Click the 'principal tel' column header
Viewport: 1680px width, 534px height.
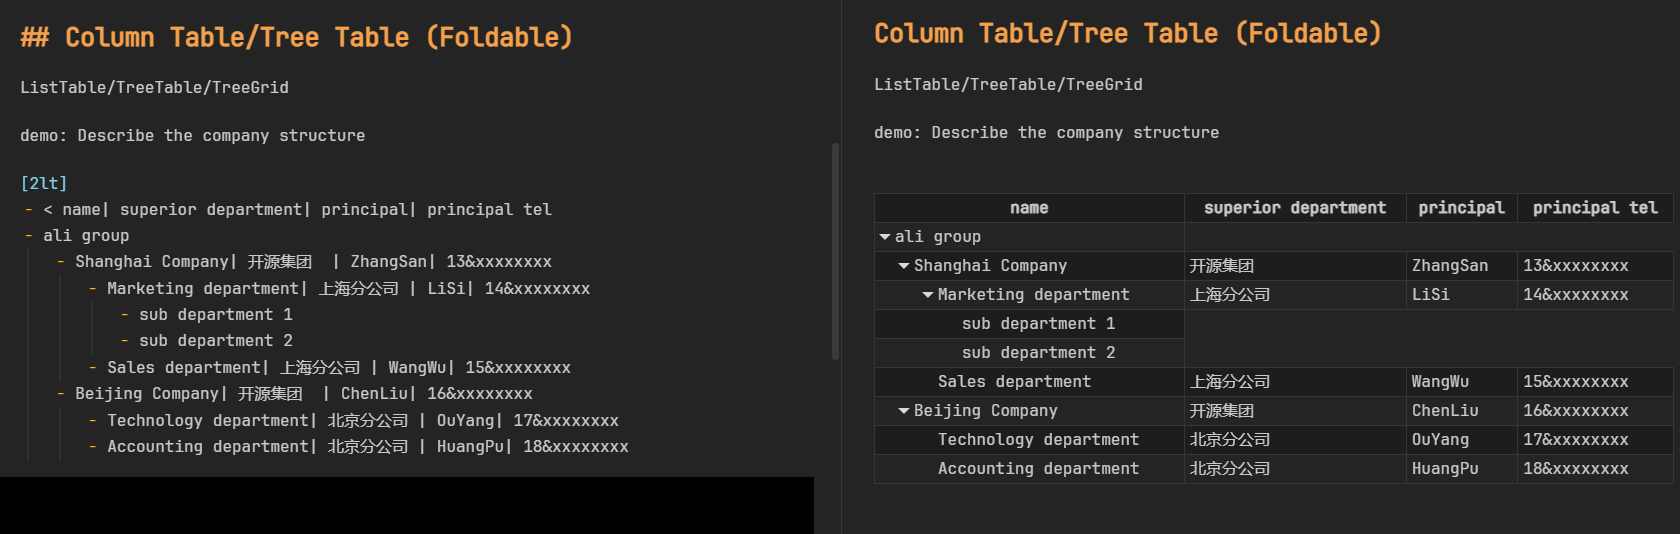[x=1595, y=208]
